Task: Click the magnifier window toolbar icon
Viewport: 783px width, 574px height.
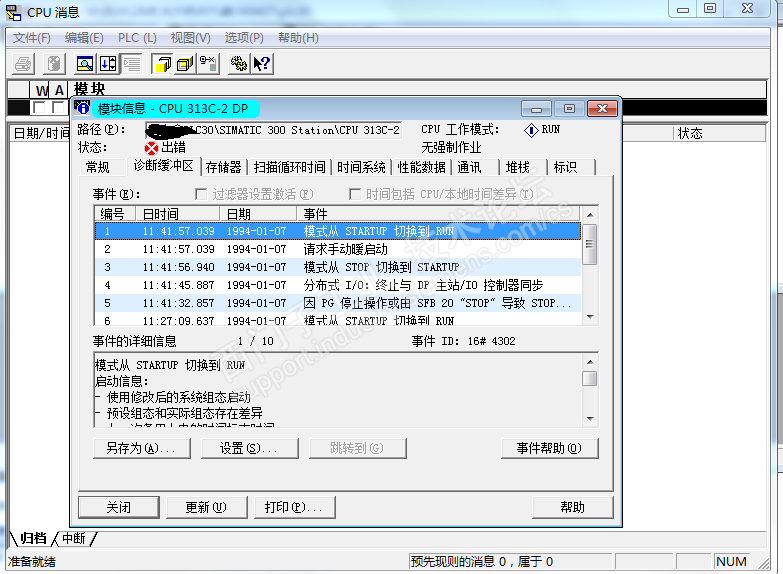Action: point(84,64)
